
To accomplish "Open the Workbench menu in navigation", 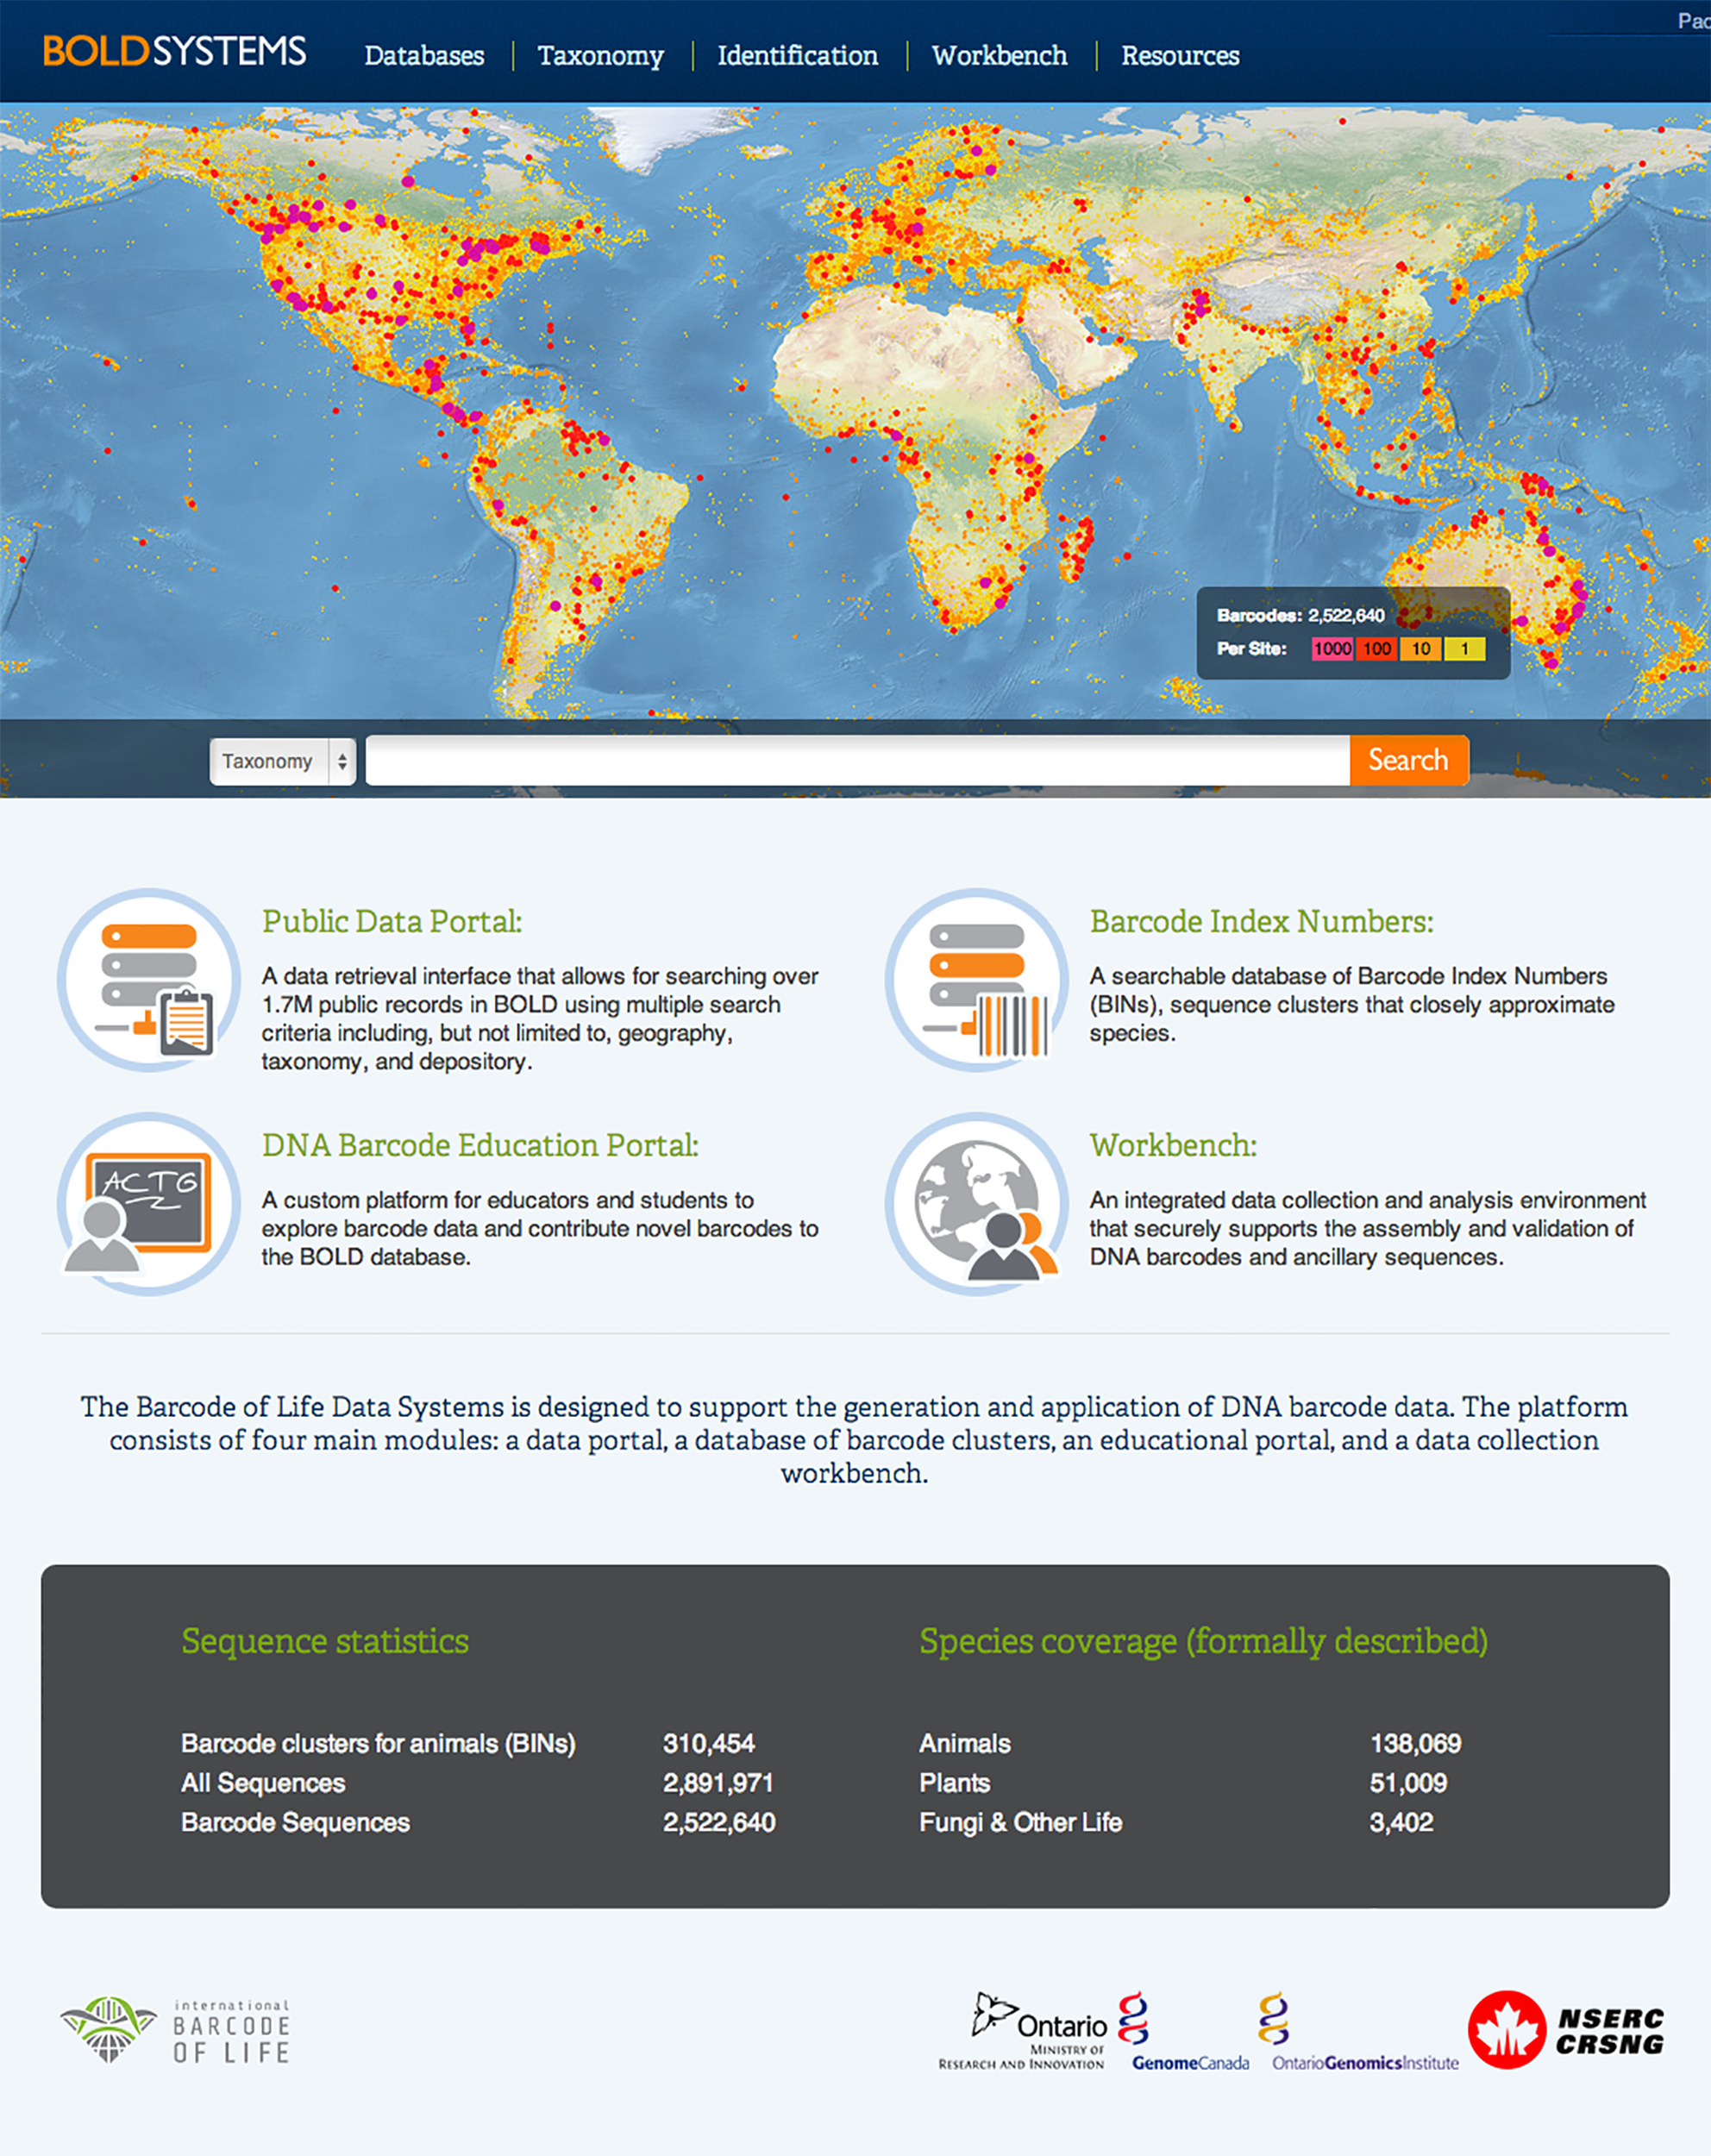I will [x=1000, y=56].
